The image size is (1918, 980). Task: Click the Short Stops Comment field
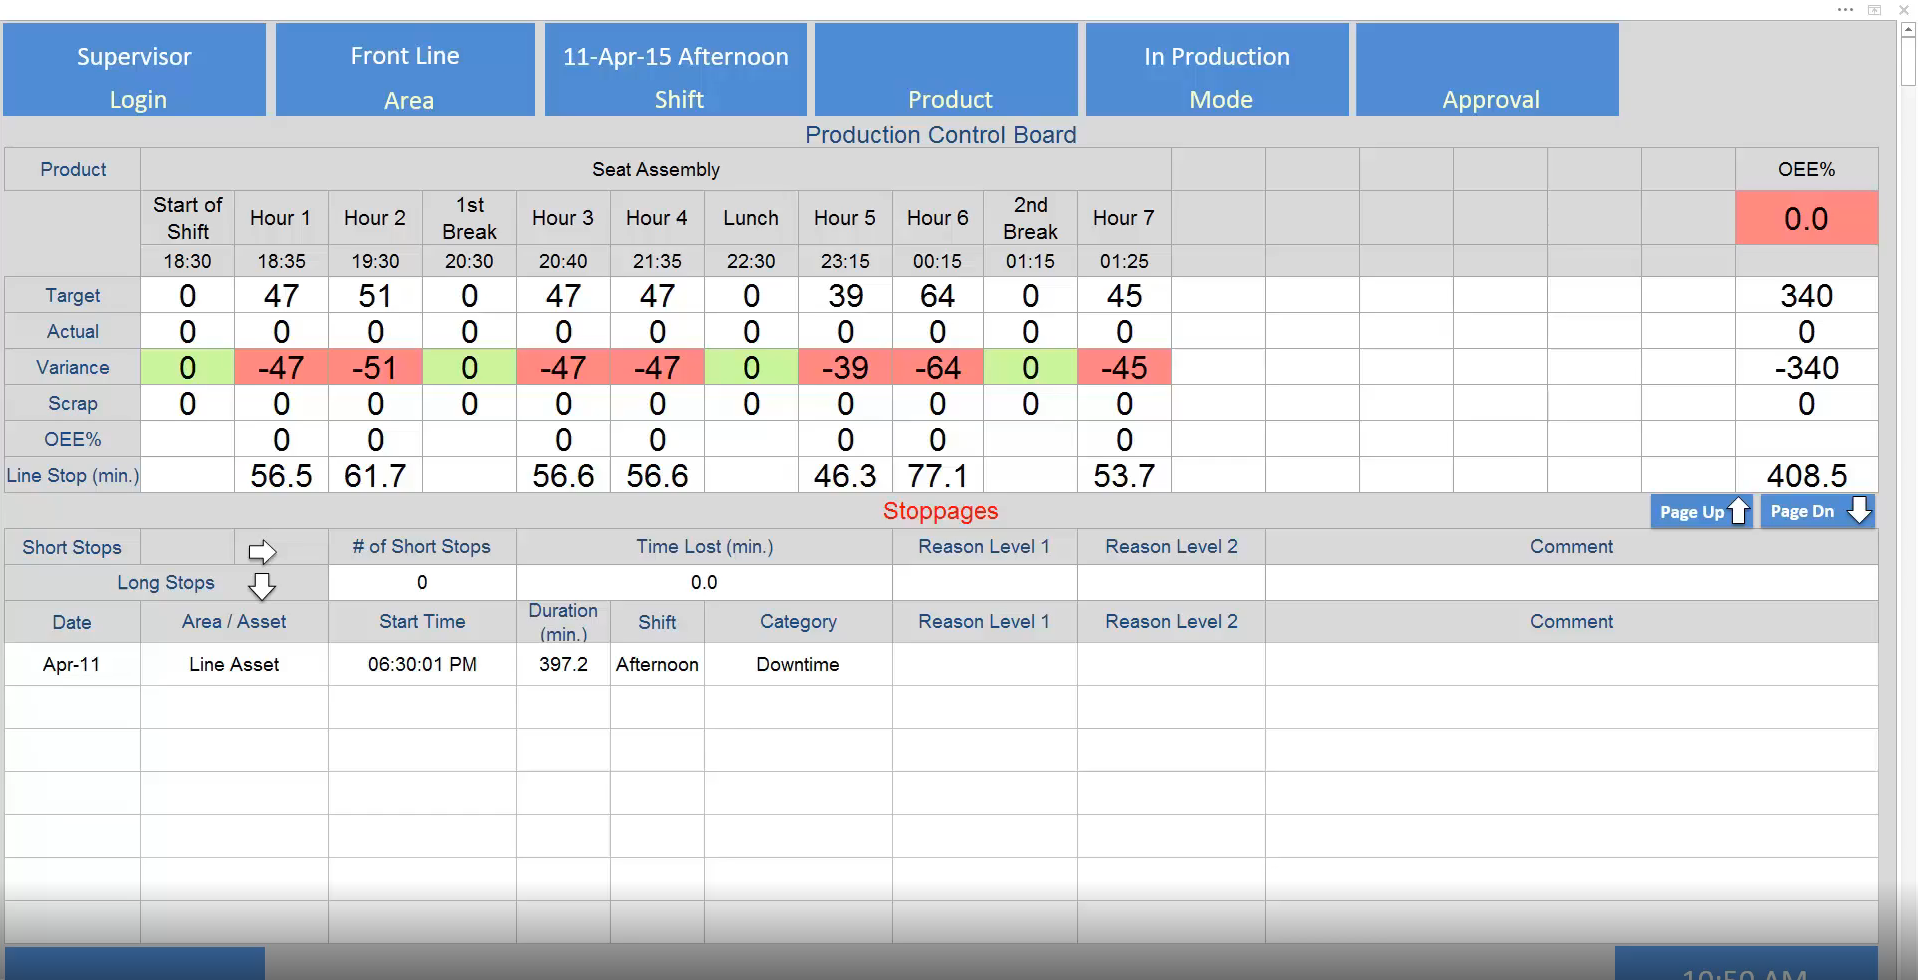click(1571, 582)
